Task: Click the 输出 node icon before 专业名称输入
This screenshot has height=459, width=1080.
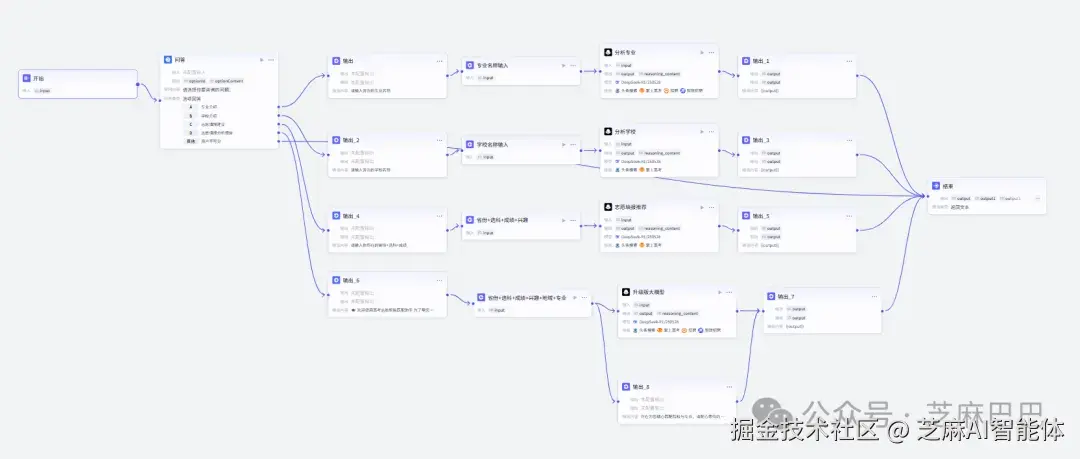Action: coord(336,61)
